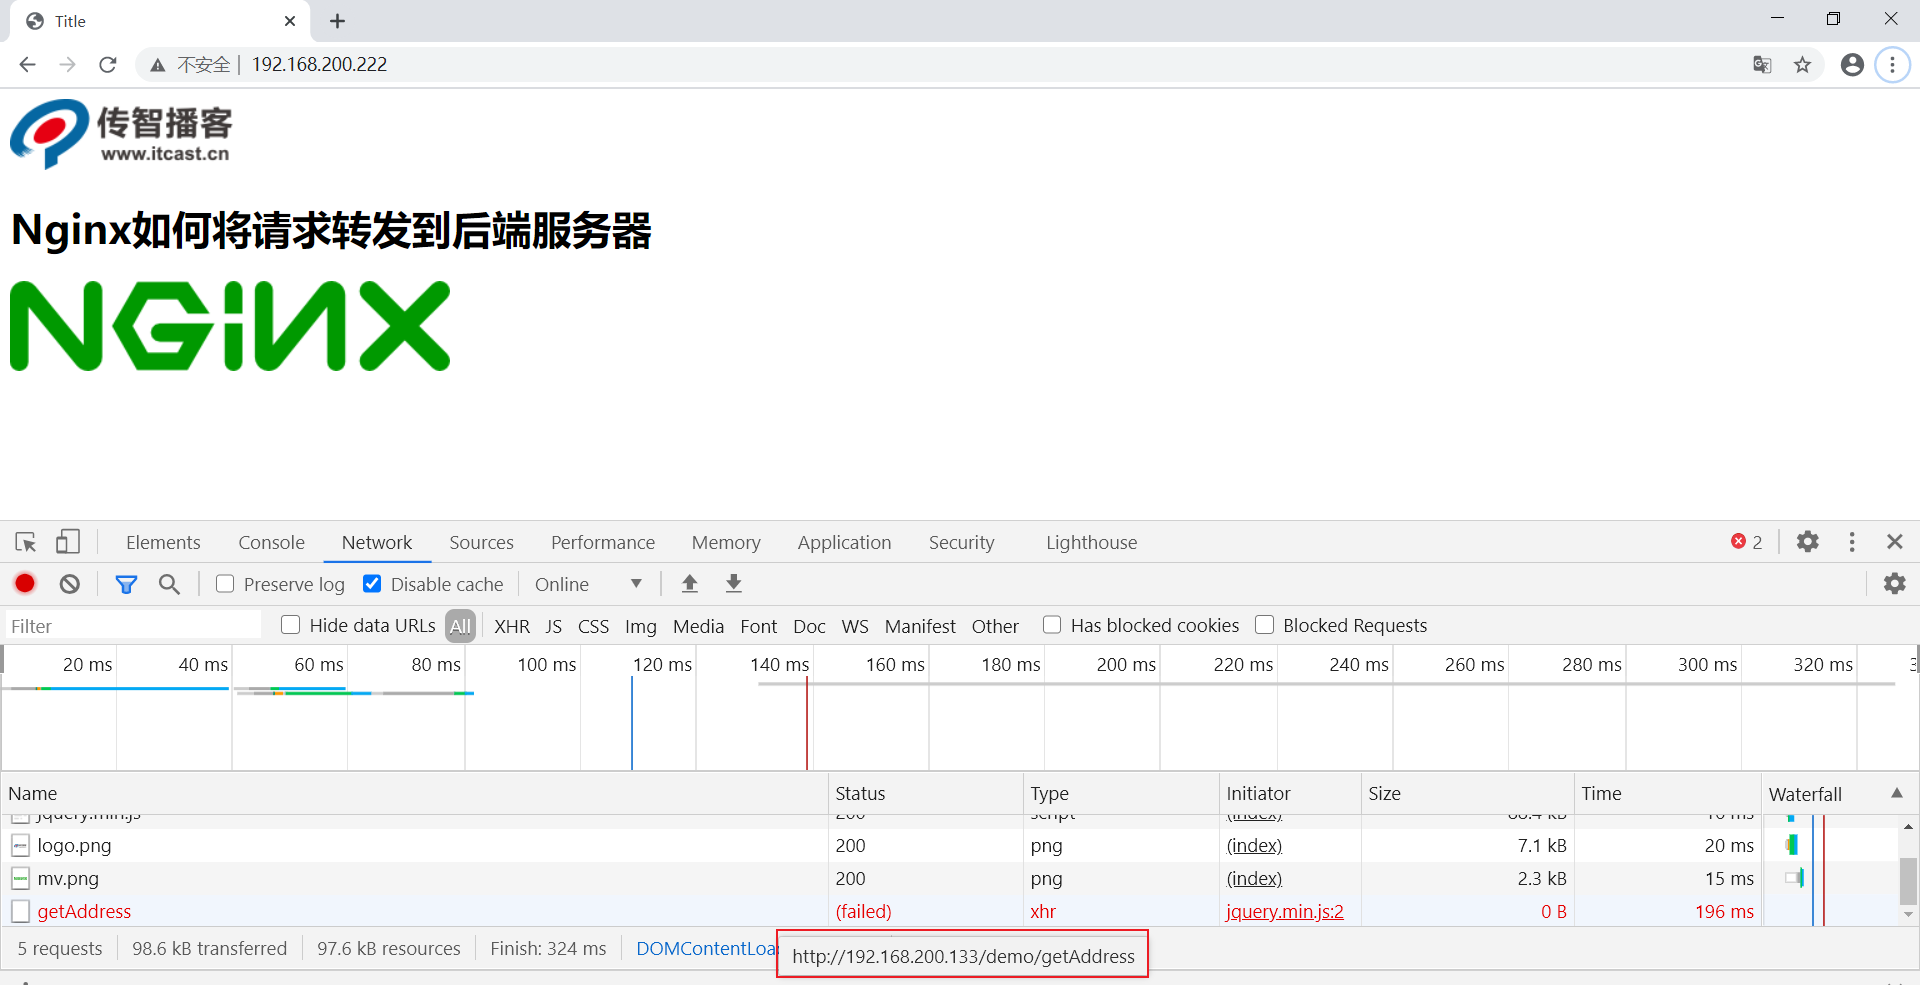The width and height of the screenshot is (1920, 985).
Task: Open the translate page icon
Action: [1762, 65]
